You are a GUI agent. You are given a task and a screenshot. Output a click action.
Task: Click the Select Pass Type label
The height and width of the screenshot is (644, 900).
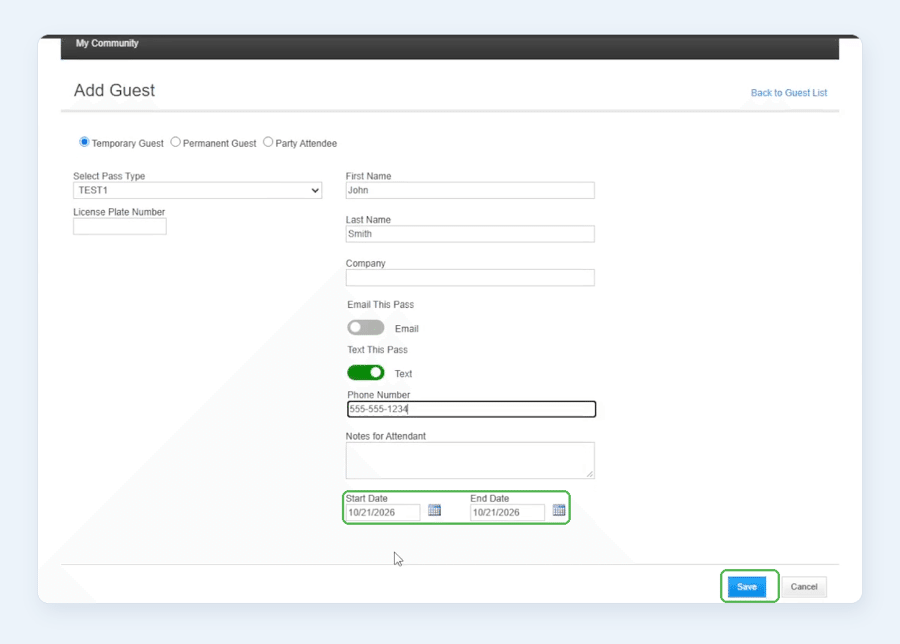pos(109,176)
